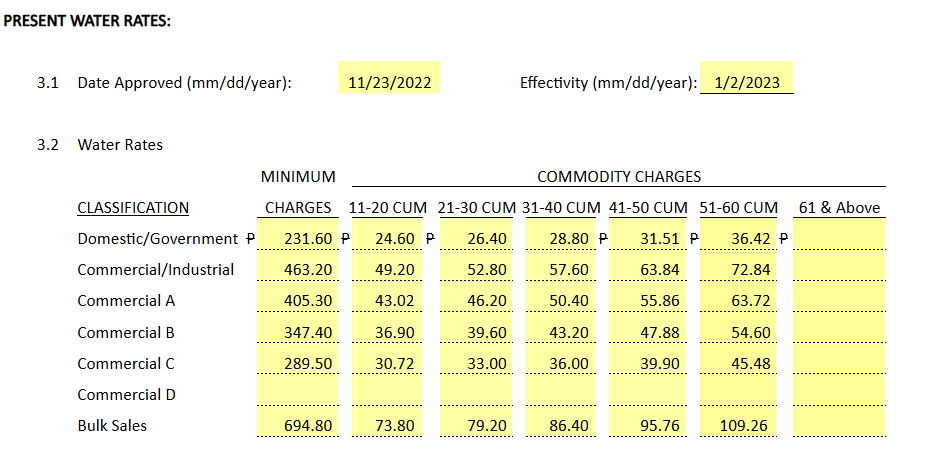Click Commercial/Industrial 41-50 CUM value 63.84
Image resolution: width=932 pixels, height=473 pixels.
[x=647, y=266]
